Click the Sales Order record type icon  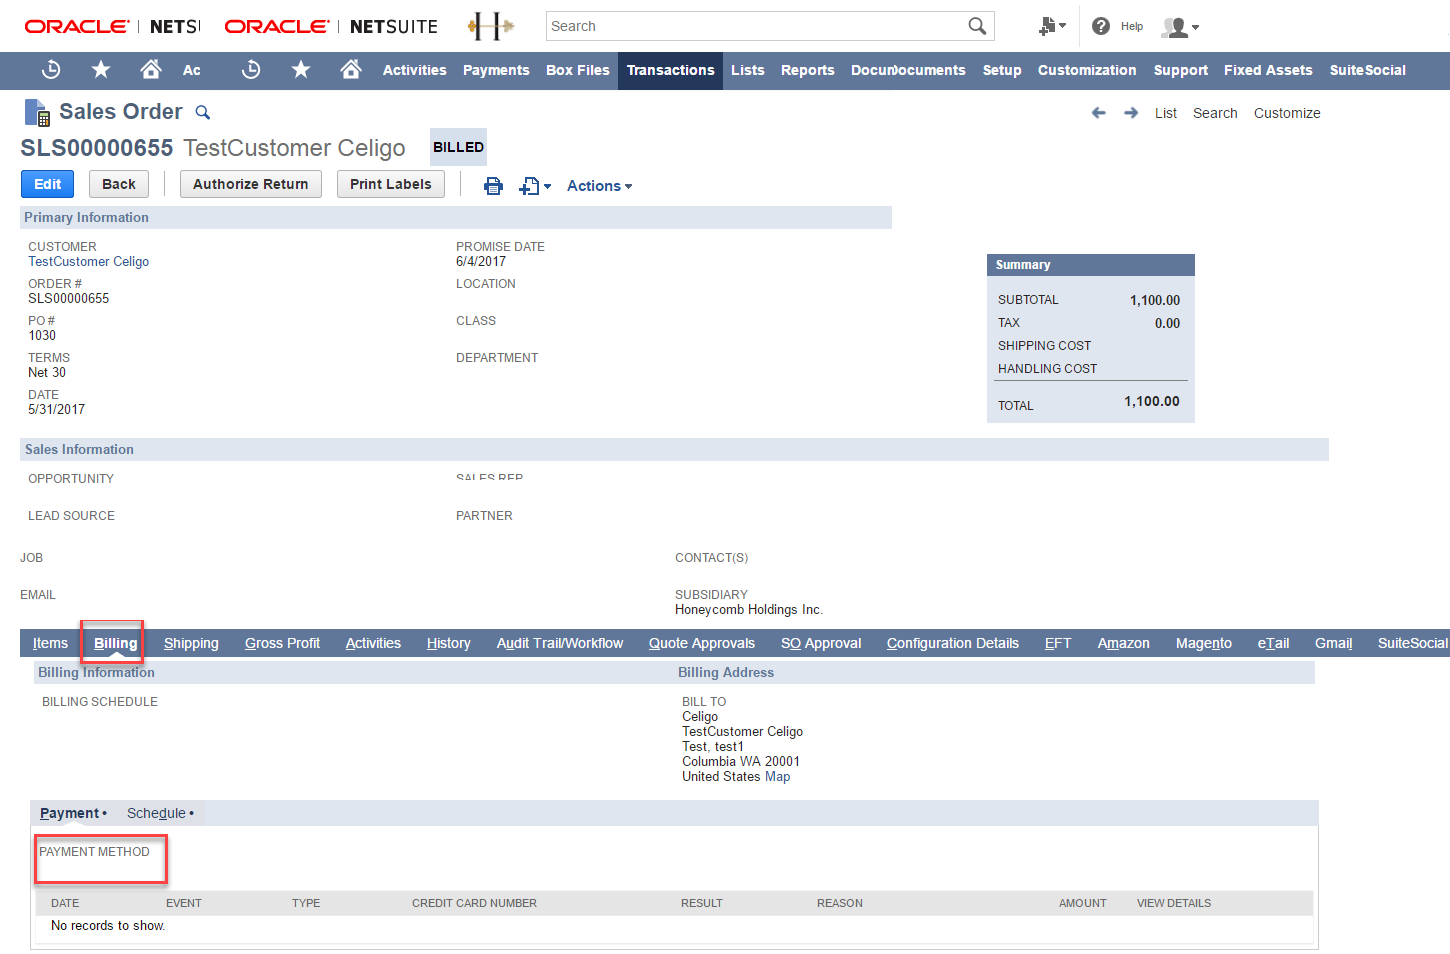(37, 112)
